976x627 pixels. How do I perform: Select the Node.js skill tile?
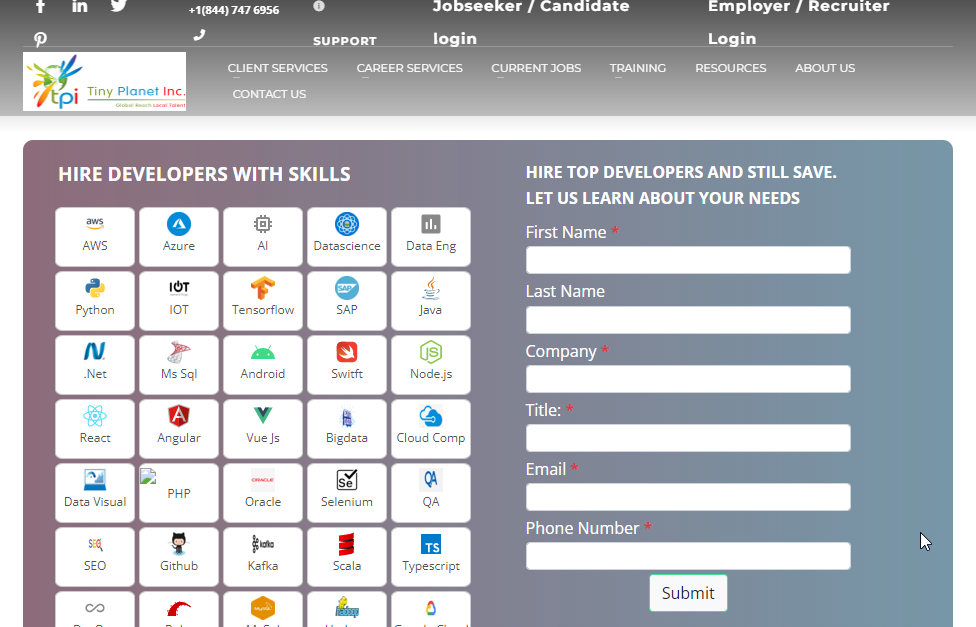[431, 365]
